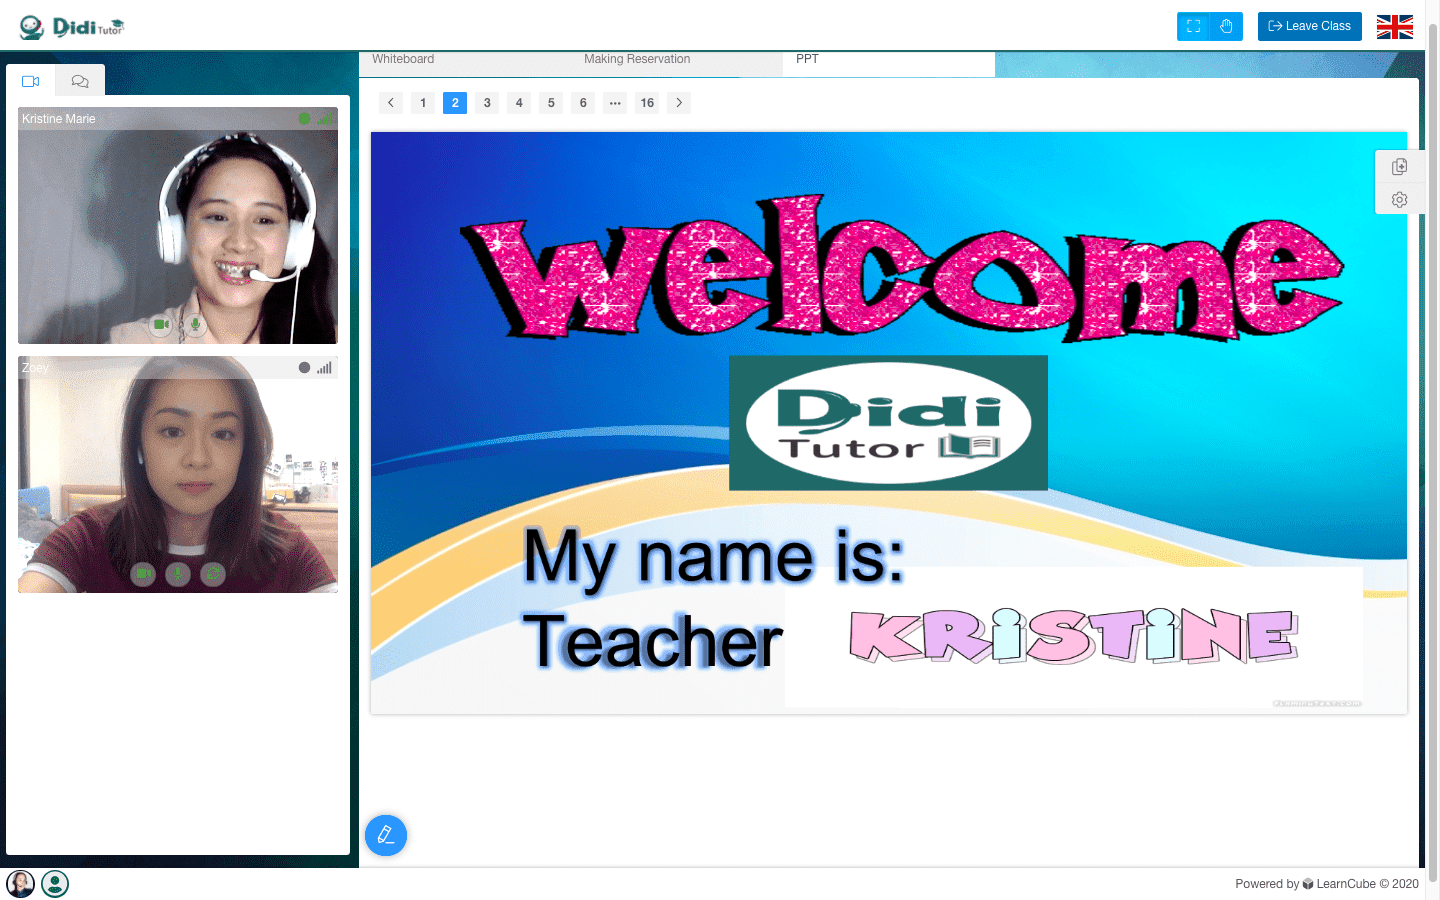1440x900 pixels.
Task: Open the UK flag language selector
Action: coord(1394,27)
